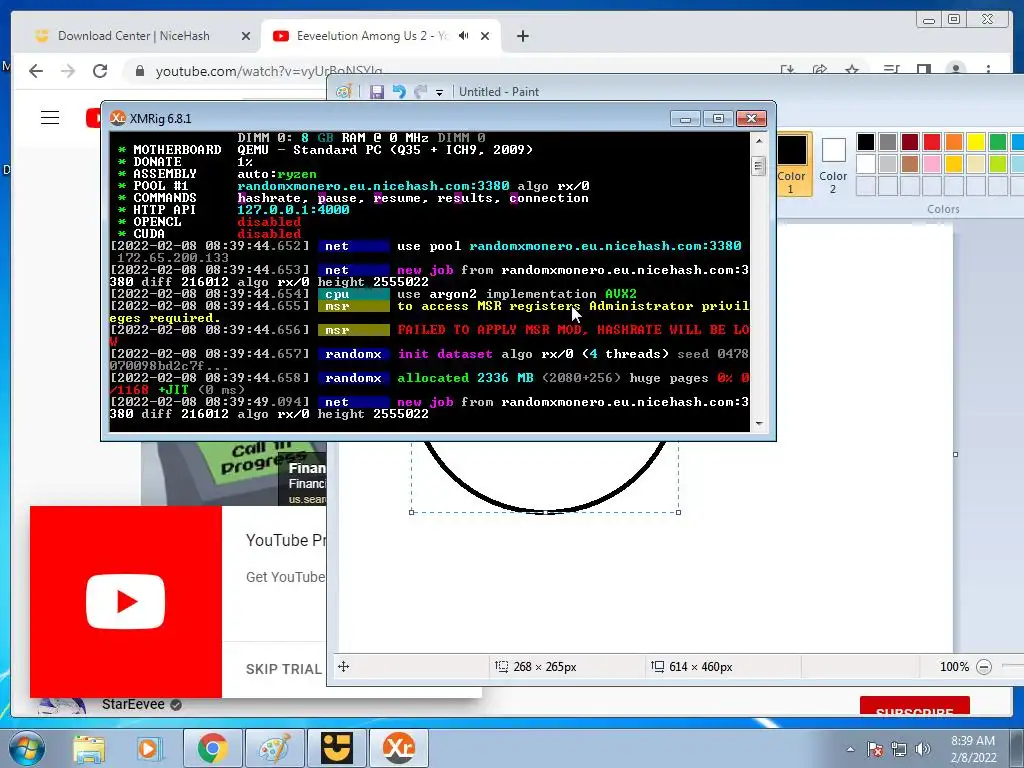This screenshot has width=1024, height=768.
Task: Switch to Download Center NiceHash tab
Action: pos(134,36)
